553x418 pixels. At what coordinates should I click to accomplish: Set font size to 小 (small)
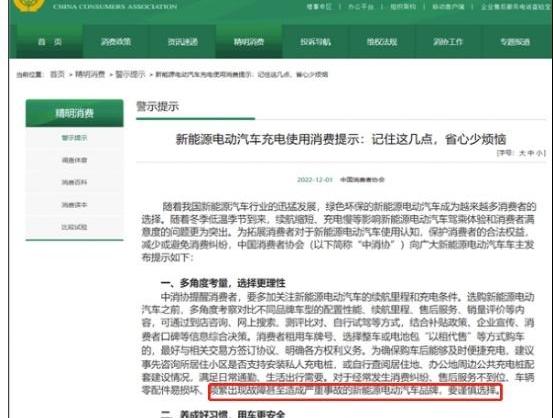pos(540,153)
